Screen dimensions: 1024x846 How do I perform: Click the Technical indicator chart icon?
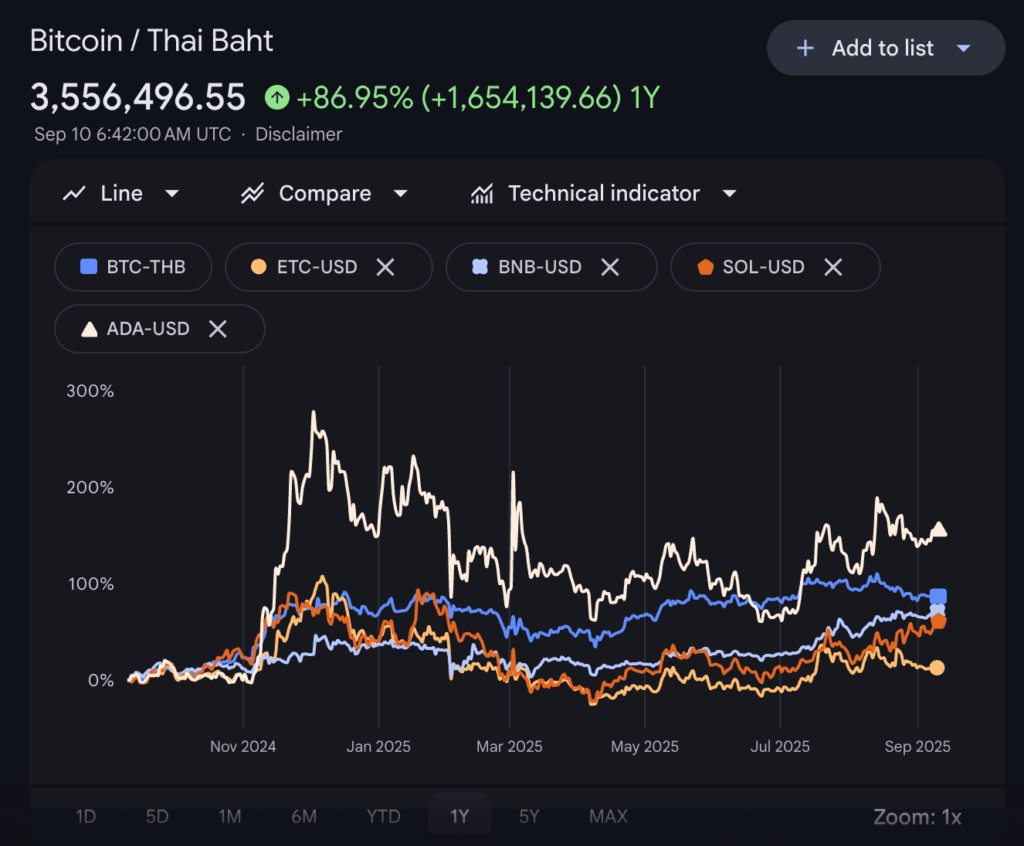(x=482, y=194)
